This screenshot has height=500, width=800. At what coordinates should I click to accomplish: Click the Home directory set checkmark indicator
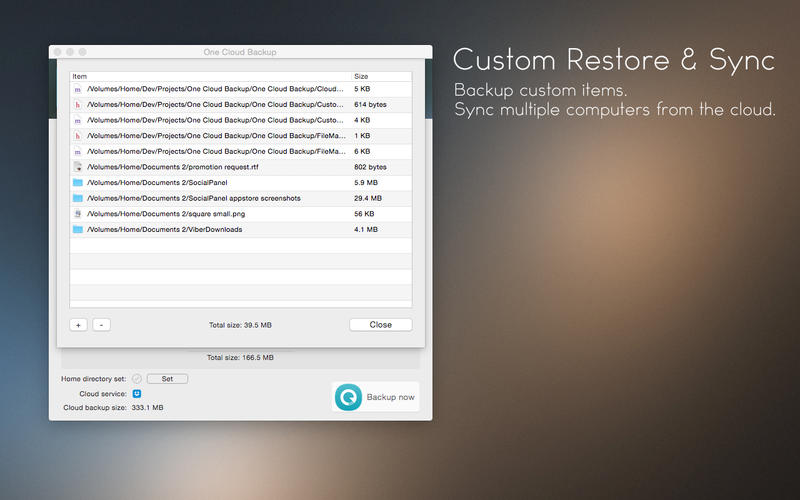[136, 379]
